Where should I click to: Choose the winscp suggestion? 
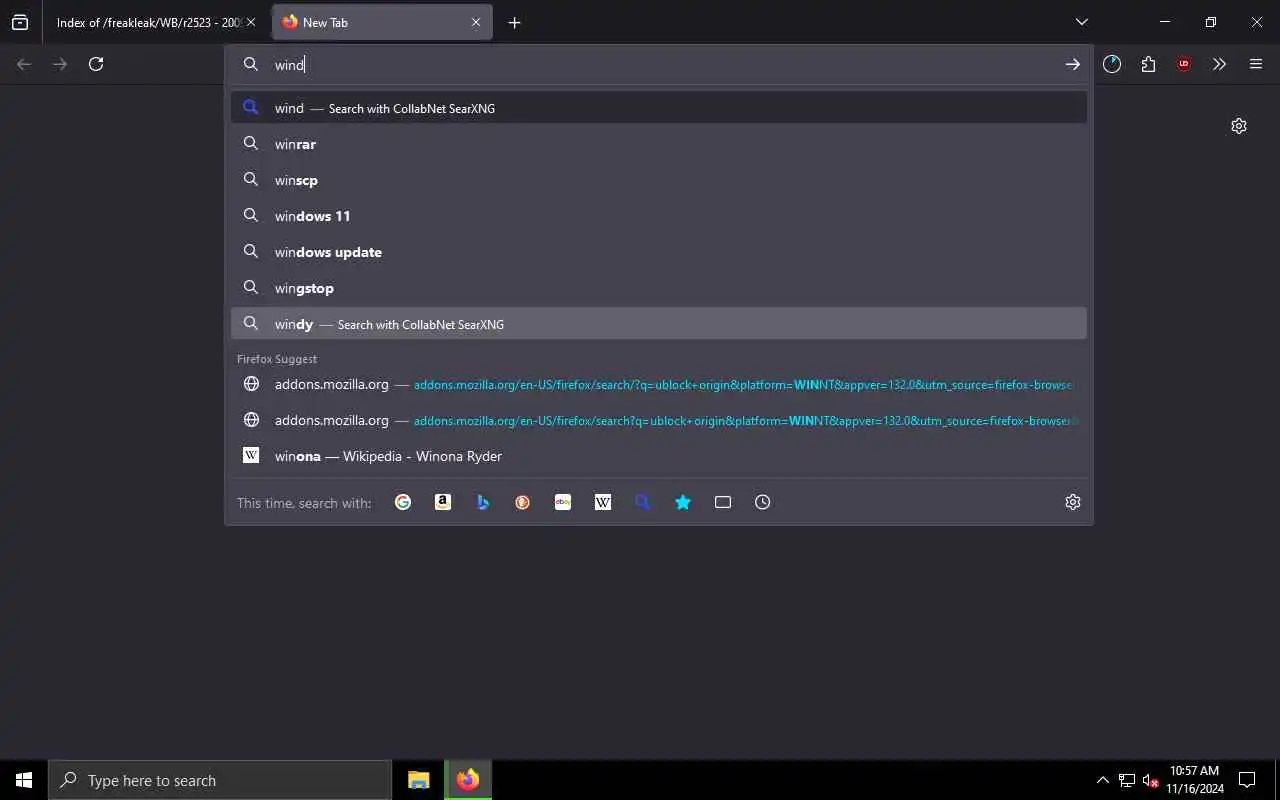[x=659, y=180]
